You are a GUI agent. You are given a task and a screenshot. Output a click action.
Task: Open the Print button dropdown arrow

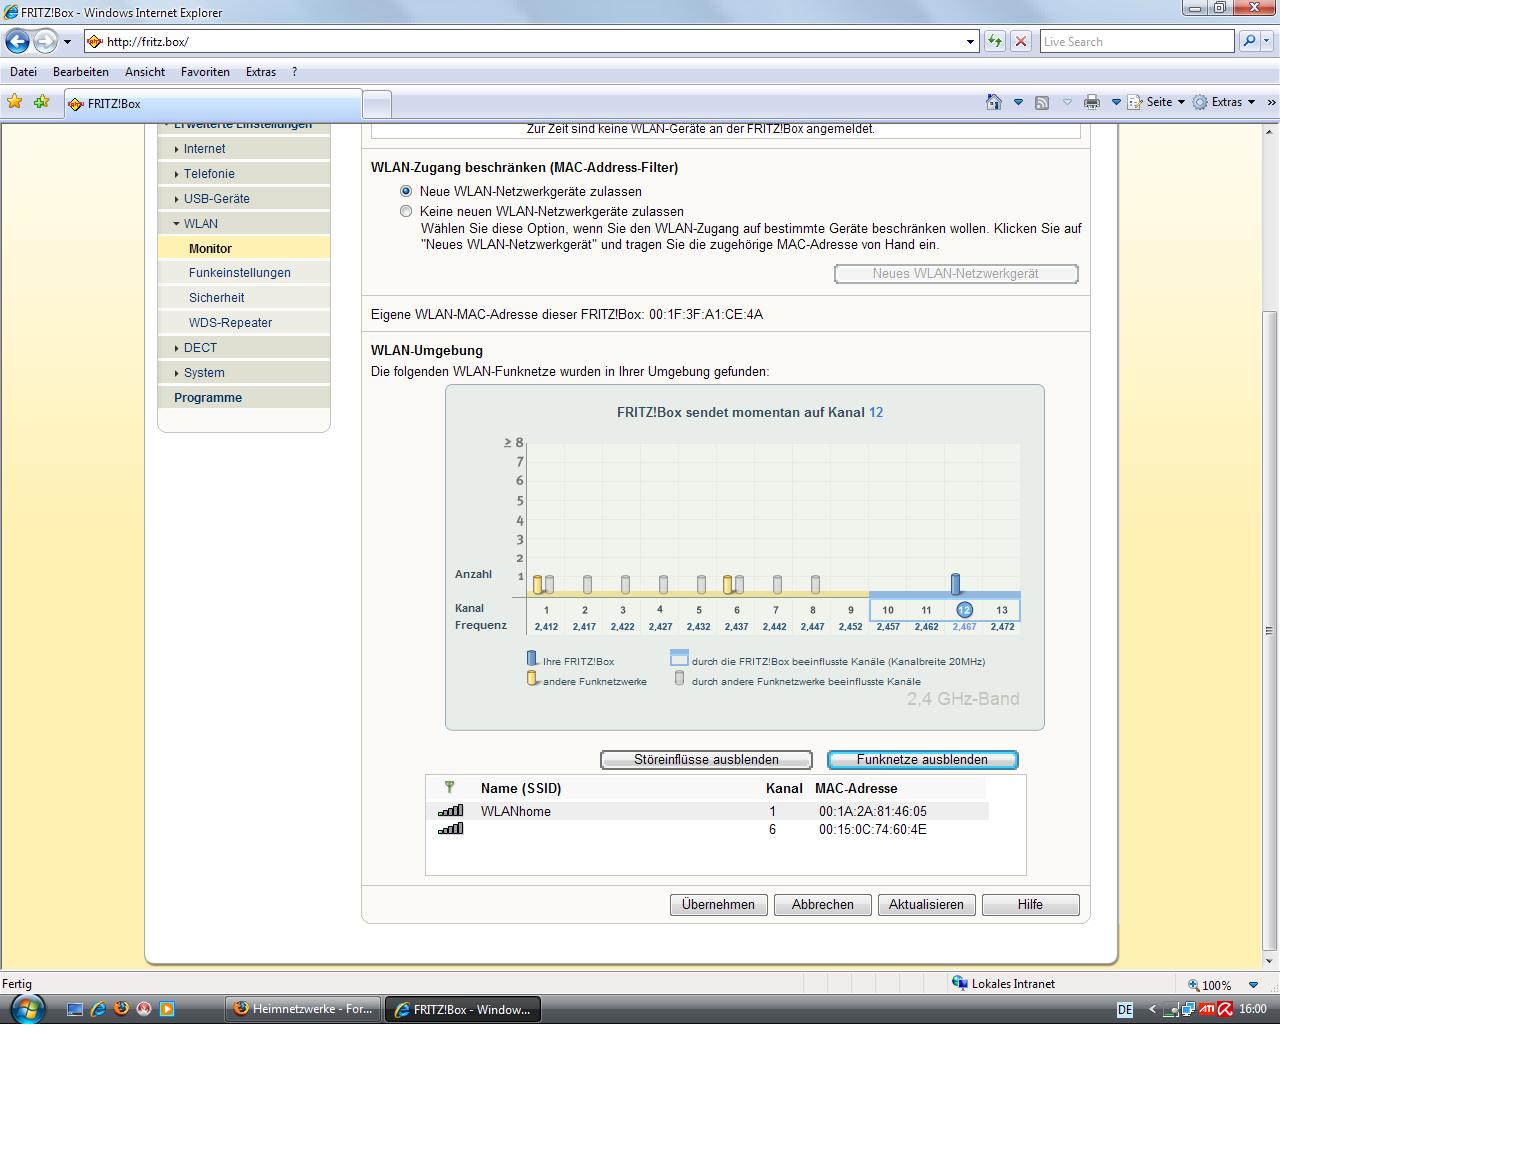click(1116, 102)
